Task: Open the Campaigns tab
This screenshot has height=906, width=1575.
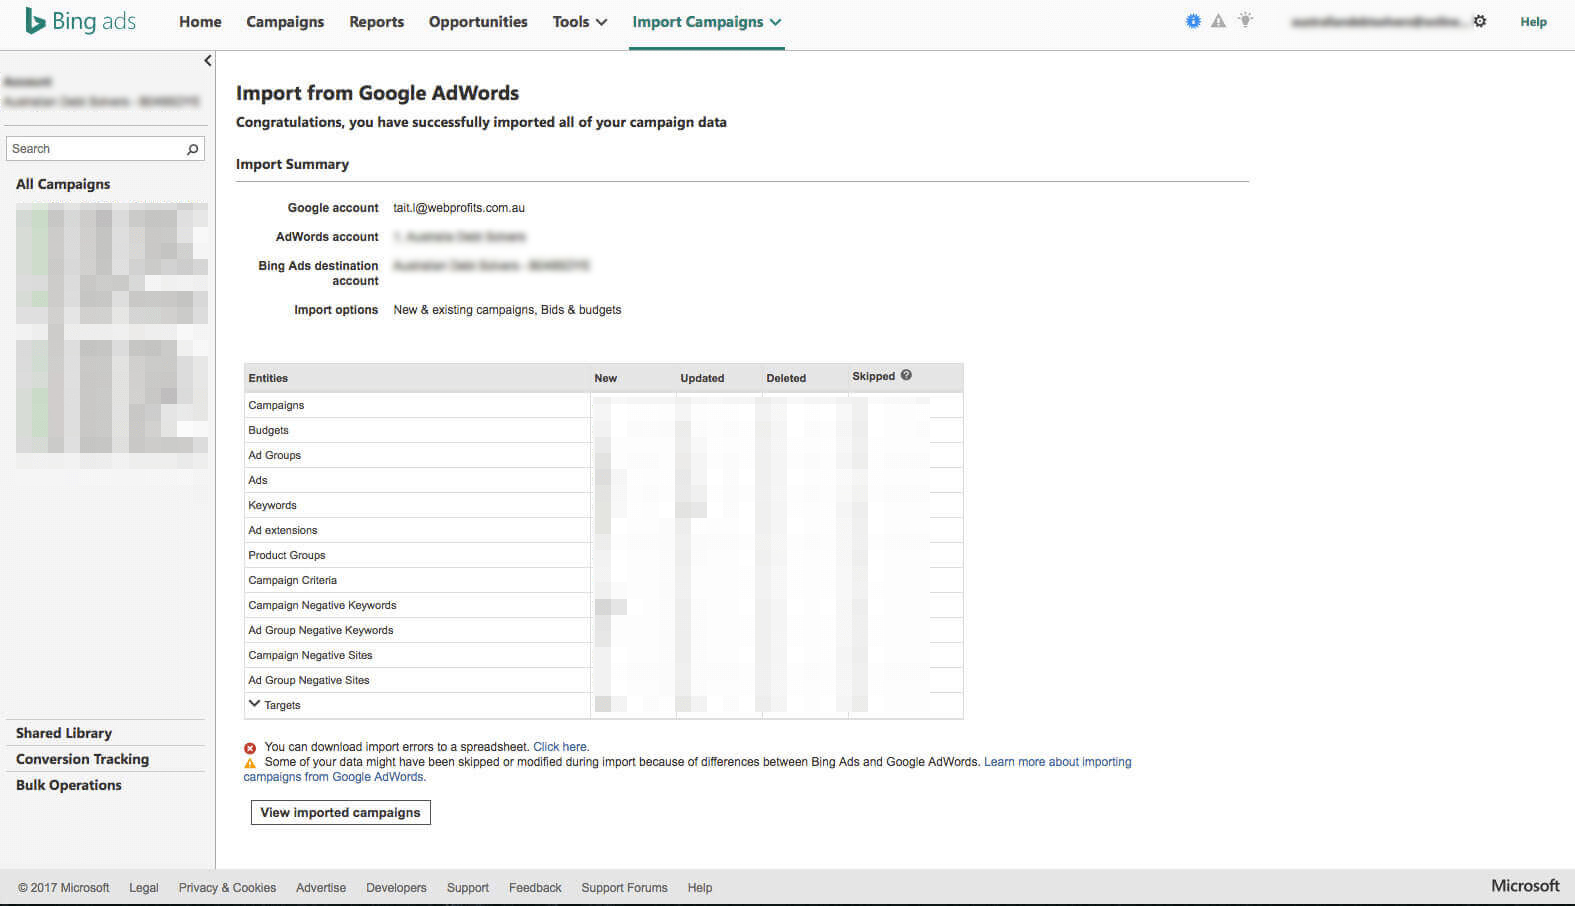Action: coord(285,22)
